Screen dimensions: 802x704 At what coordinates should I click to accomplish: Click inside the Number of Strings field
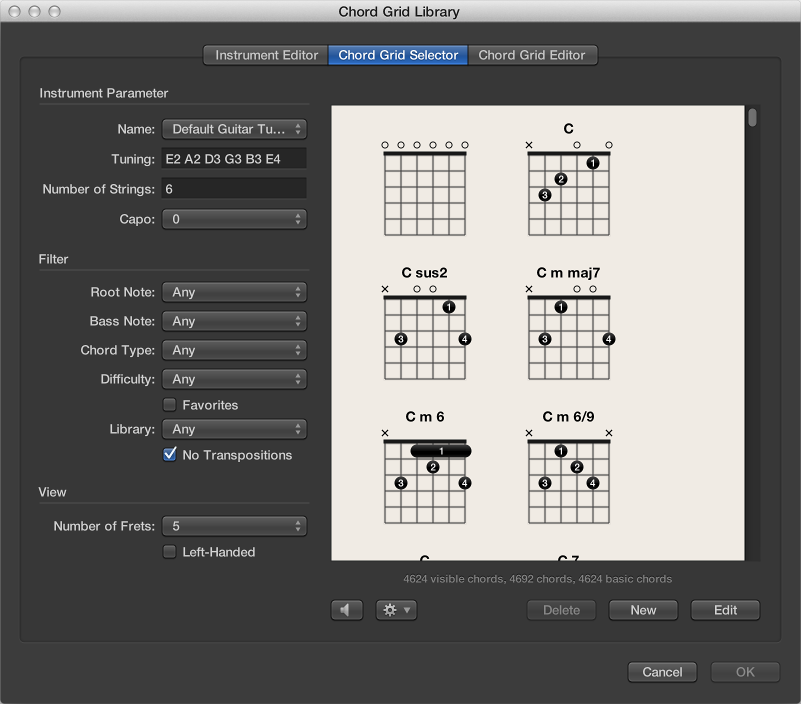[234, 189]
